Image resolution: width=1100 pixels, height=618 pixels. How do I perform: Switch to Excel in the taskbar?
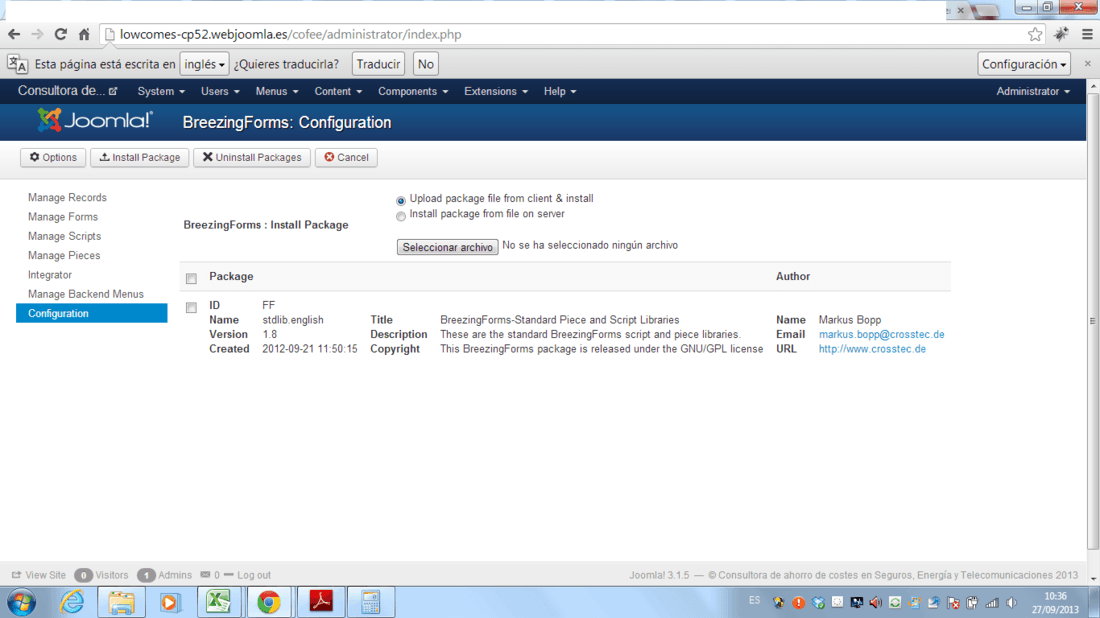[x=219, y=603]
